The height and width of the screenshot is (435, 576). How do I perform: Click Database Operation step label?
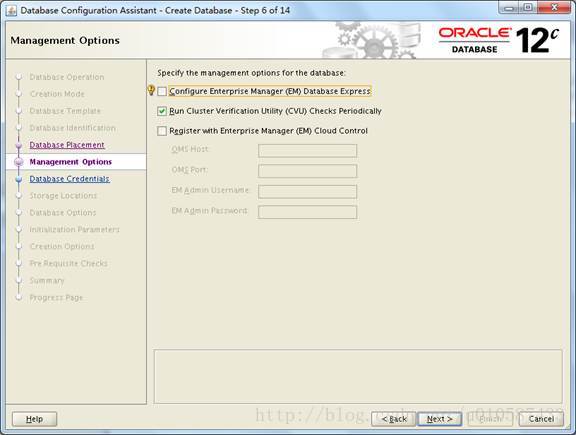[x=67, y=77]
